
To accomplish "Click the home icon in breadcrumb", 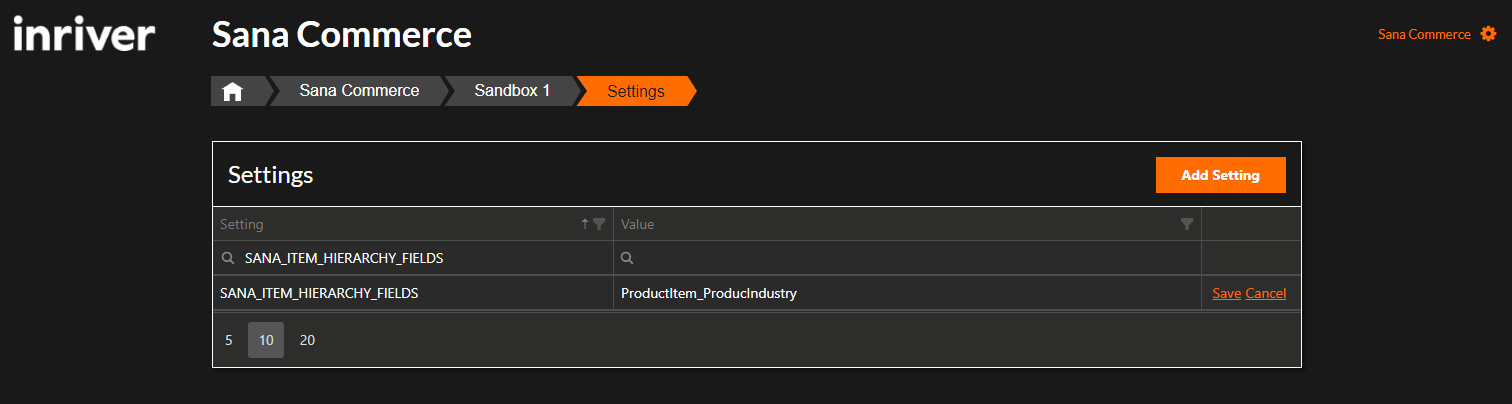I will (x=233, y=92).
